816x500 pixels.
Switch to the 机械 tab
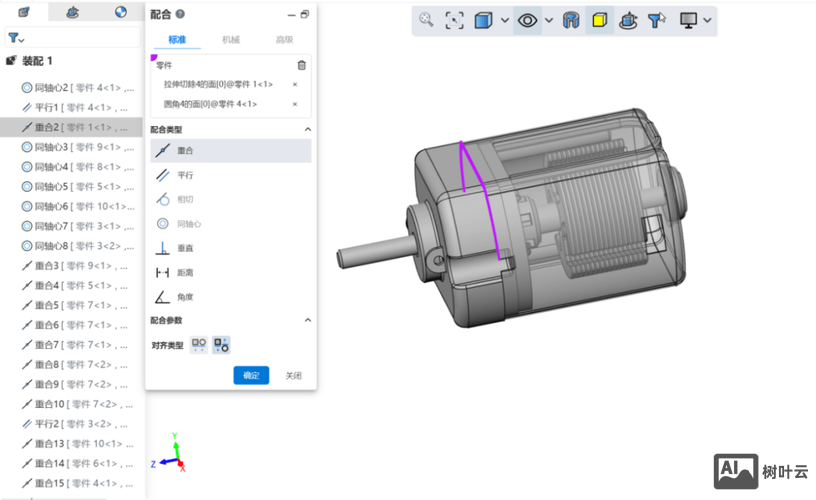231,40
